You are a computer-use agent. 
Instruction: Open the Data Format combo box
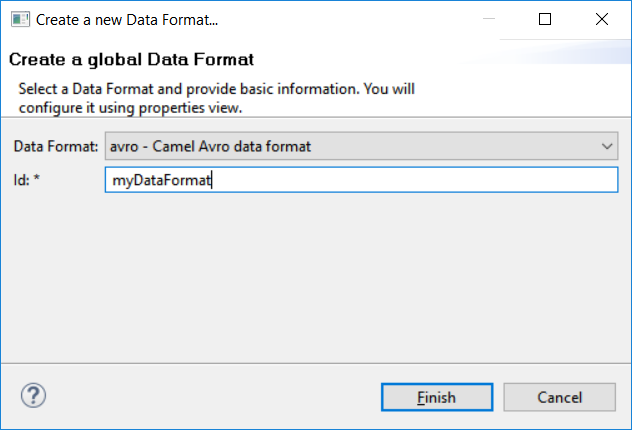[x=360, y=146]
